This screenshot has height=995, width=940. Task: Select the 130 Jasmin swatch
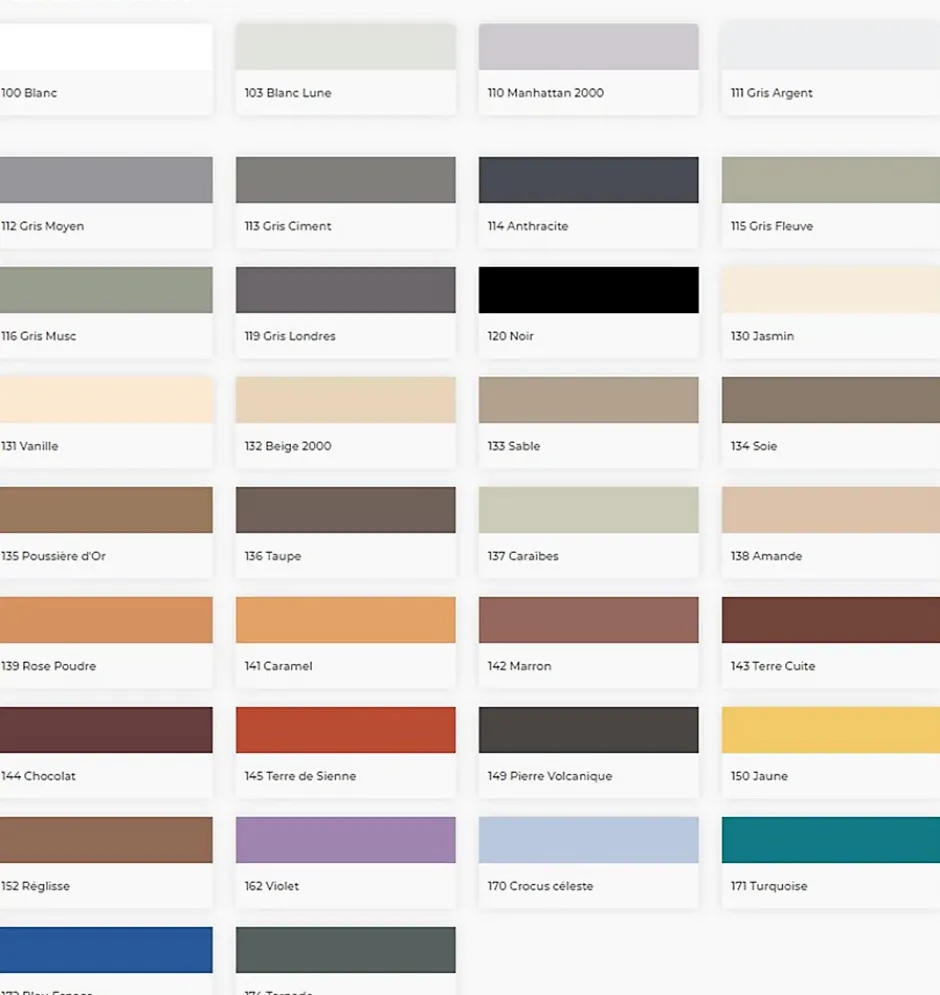point(830,290)
